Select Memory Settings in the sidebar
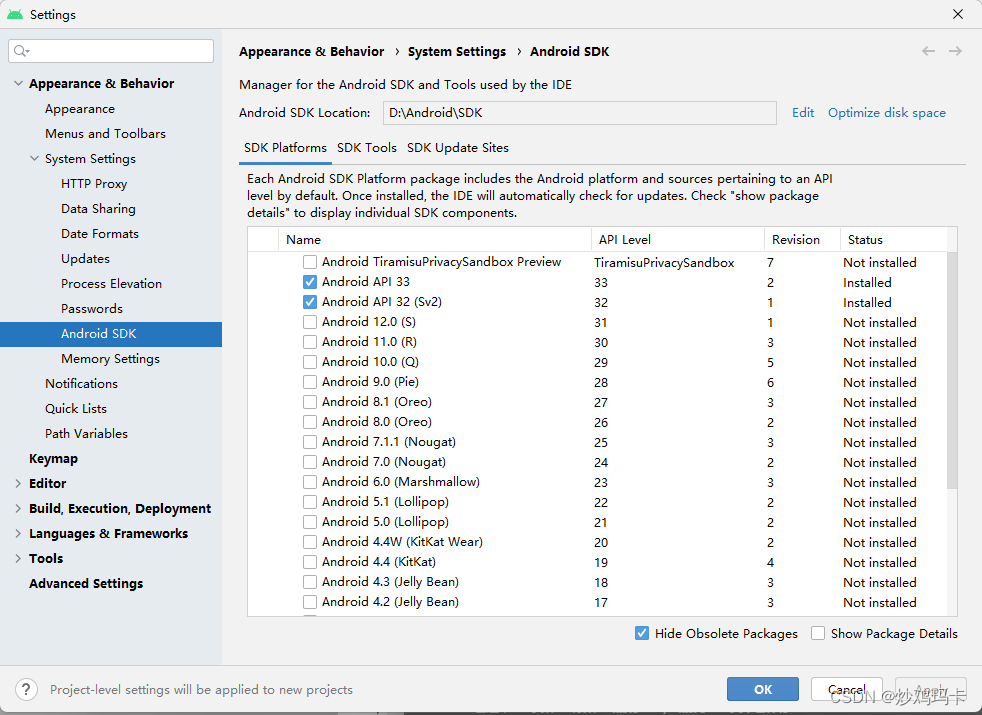 pos(110,358)
